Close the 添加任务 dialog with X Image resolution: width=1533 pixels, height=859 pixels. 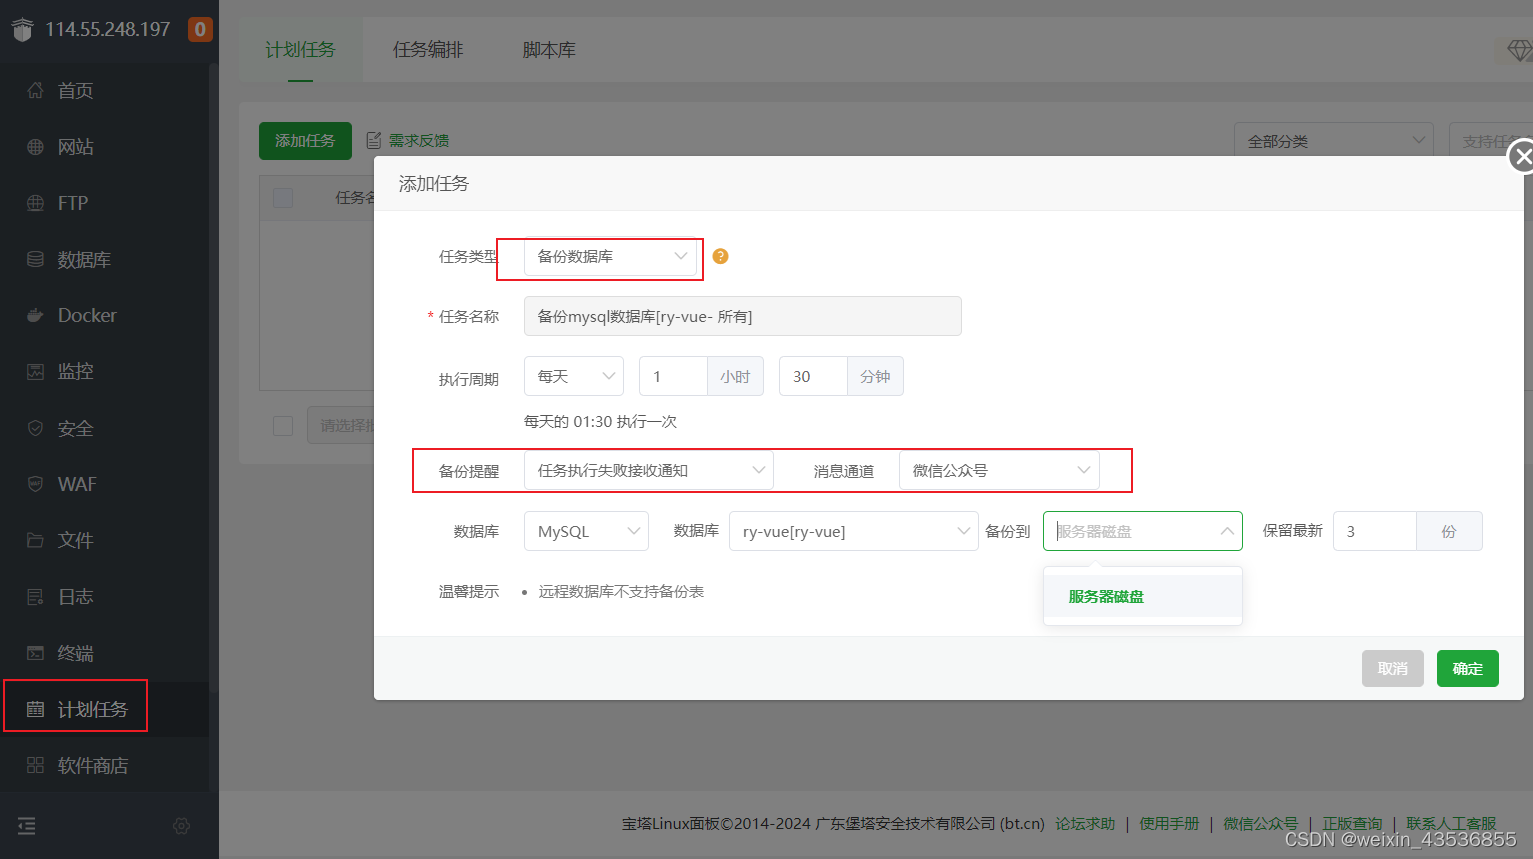[x=1521, y=157]
